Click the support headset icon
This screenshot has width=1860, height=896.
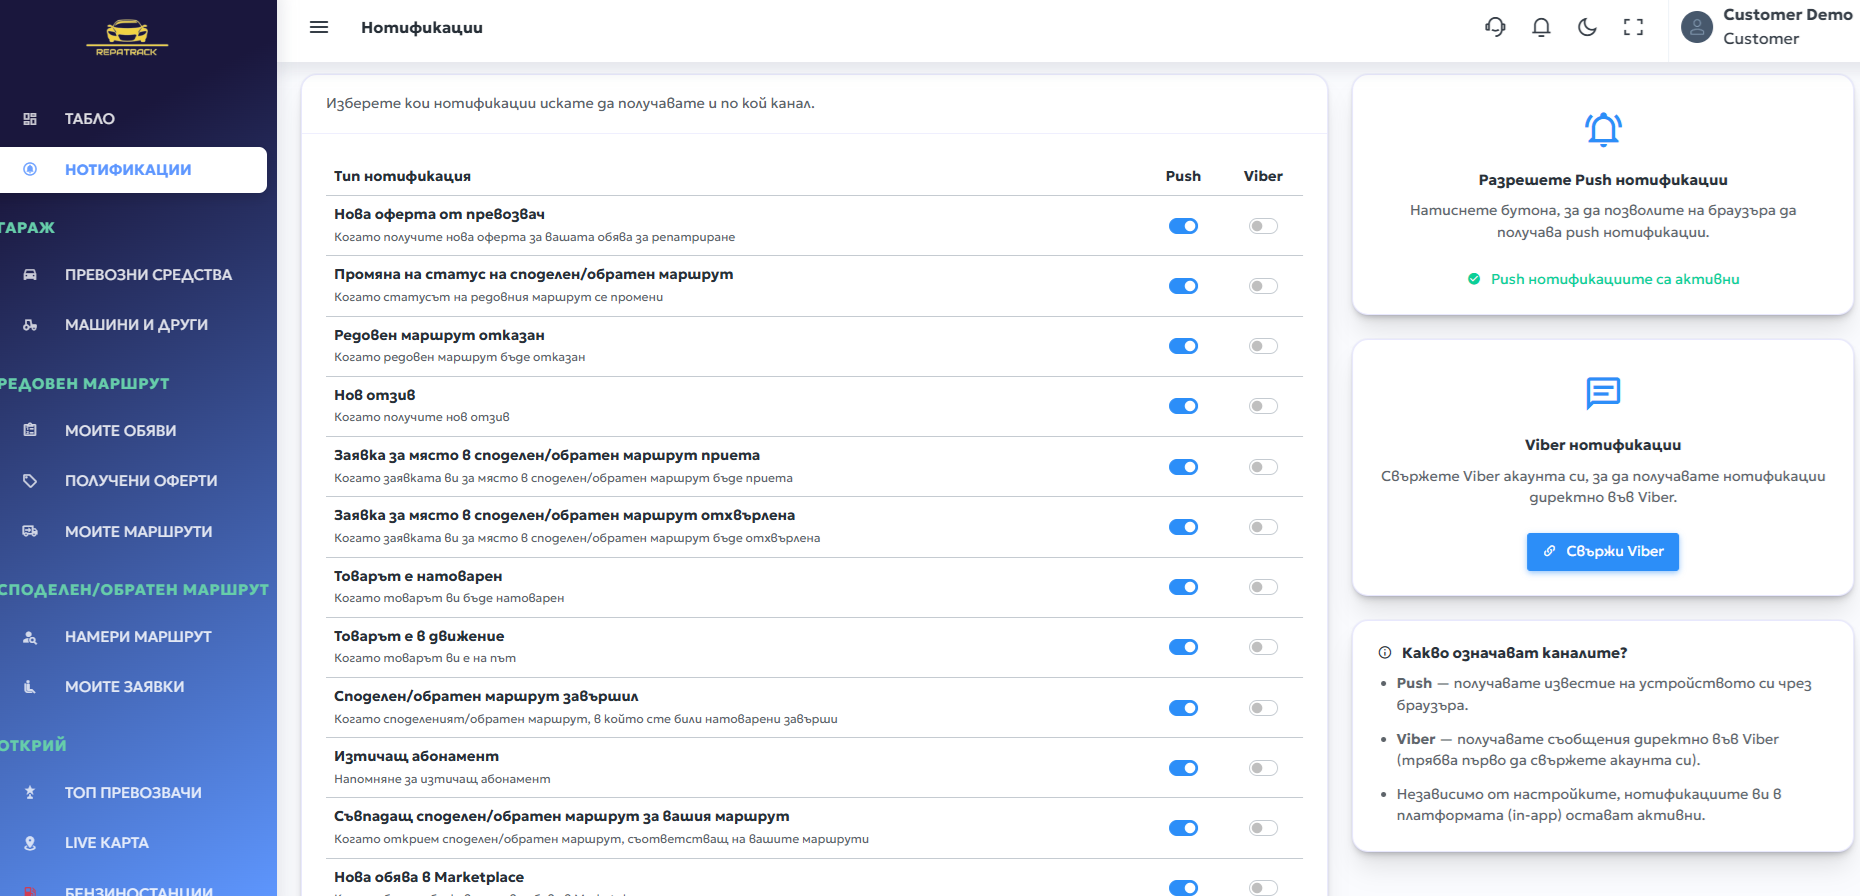(1495, 27)
